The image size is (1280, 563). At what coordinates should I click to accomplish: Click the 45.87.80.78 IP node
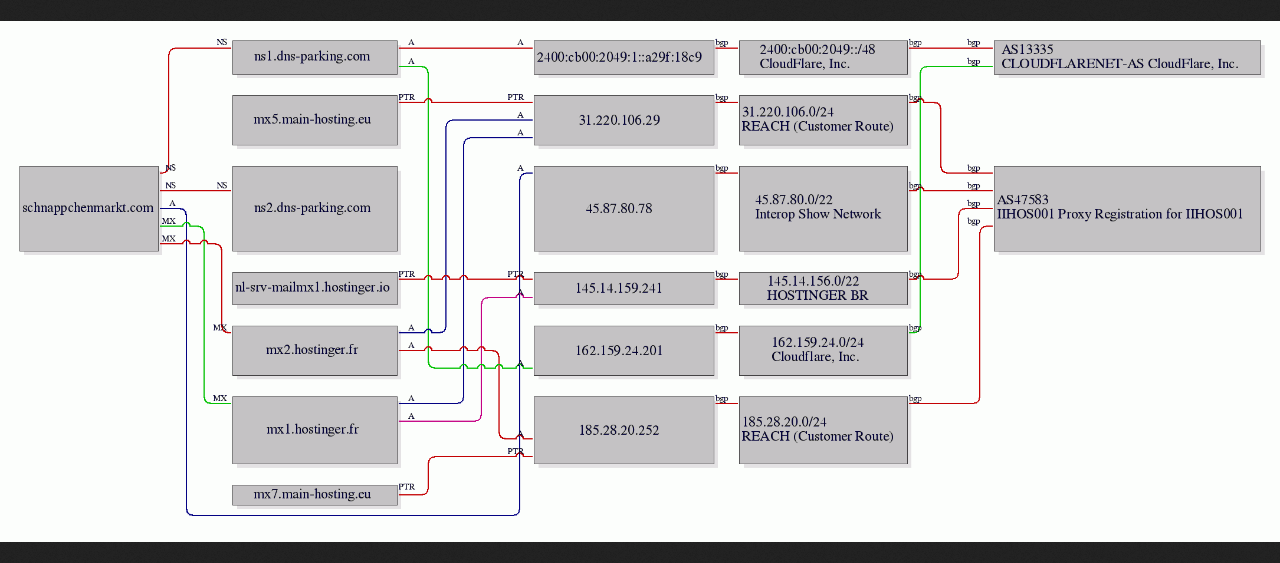pyautogui.click(x=624, y=208)
